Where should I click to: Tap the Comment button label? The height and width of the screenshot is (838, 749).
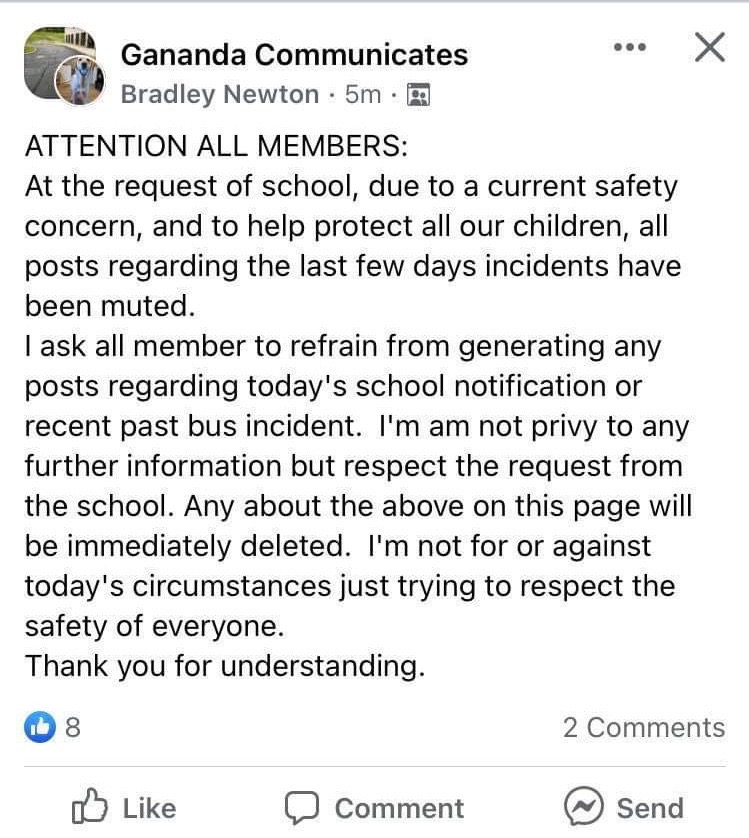coord(399,808)
